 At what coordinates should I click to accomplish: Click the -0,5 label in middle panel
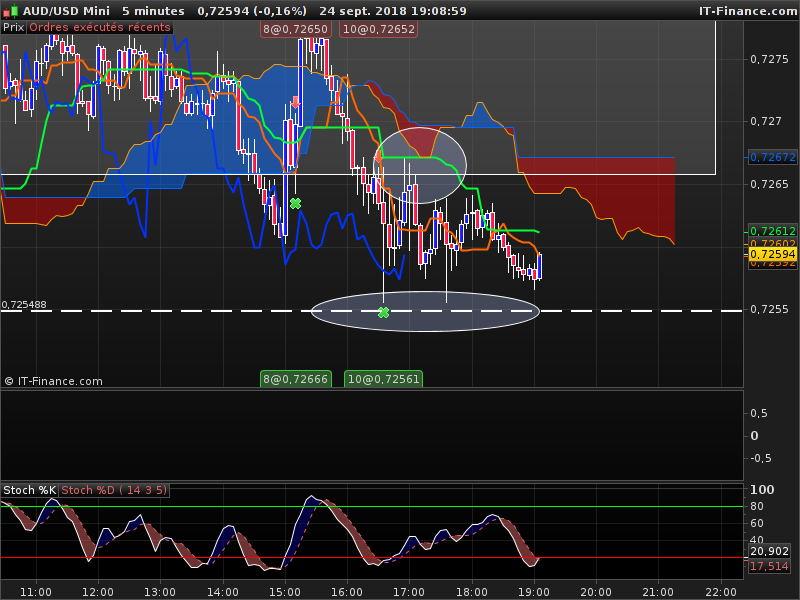click(760, 458)
